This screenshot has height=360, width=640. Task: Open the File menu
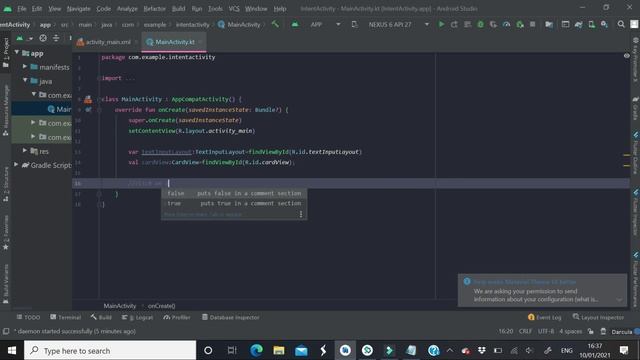22,9
